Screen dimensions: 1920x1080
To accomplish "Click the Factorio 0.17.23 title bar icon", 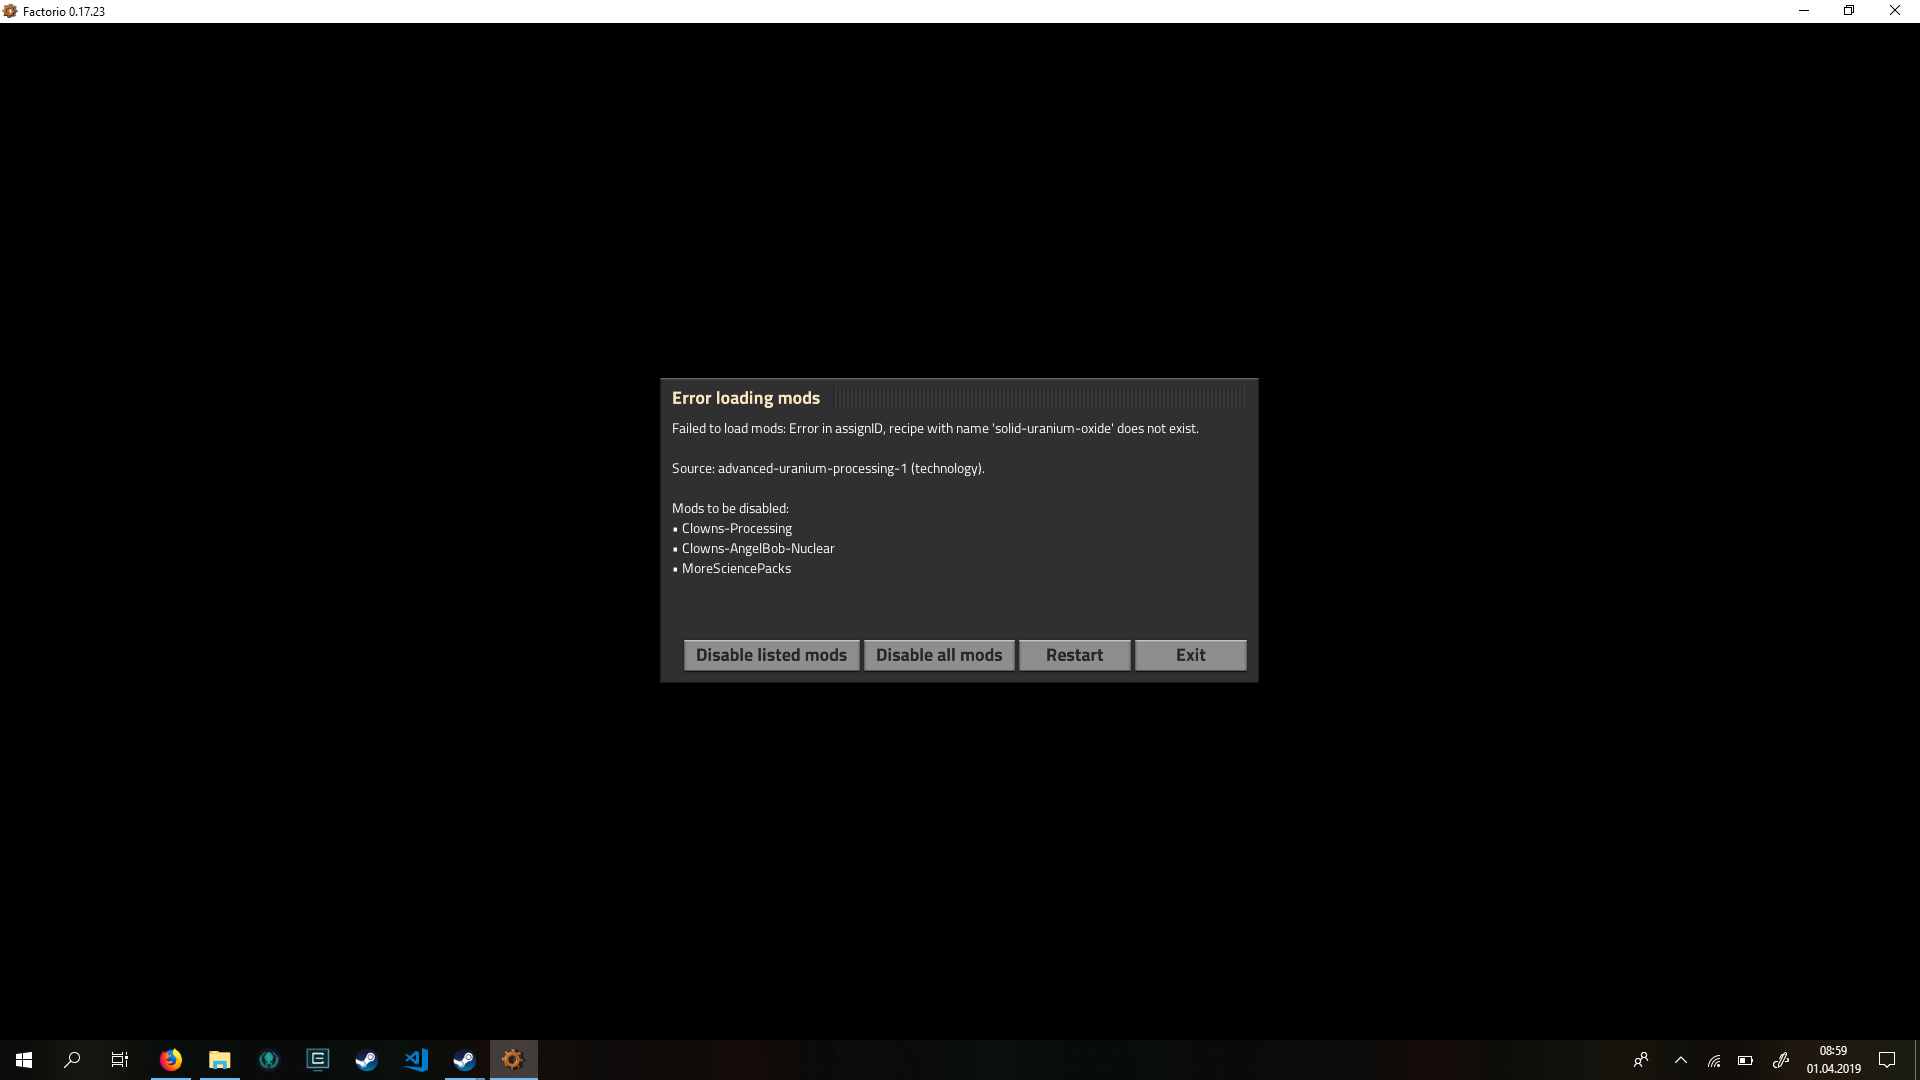I will (x=10, y=11).
